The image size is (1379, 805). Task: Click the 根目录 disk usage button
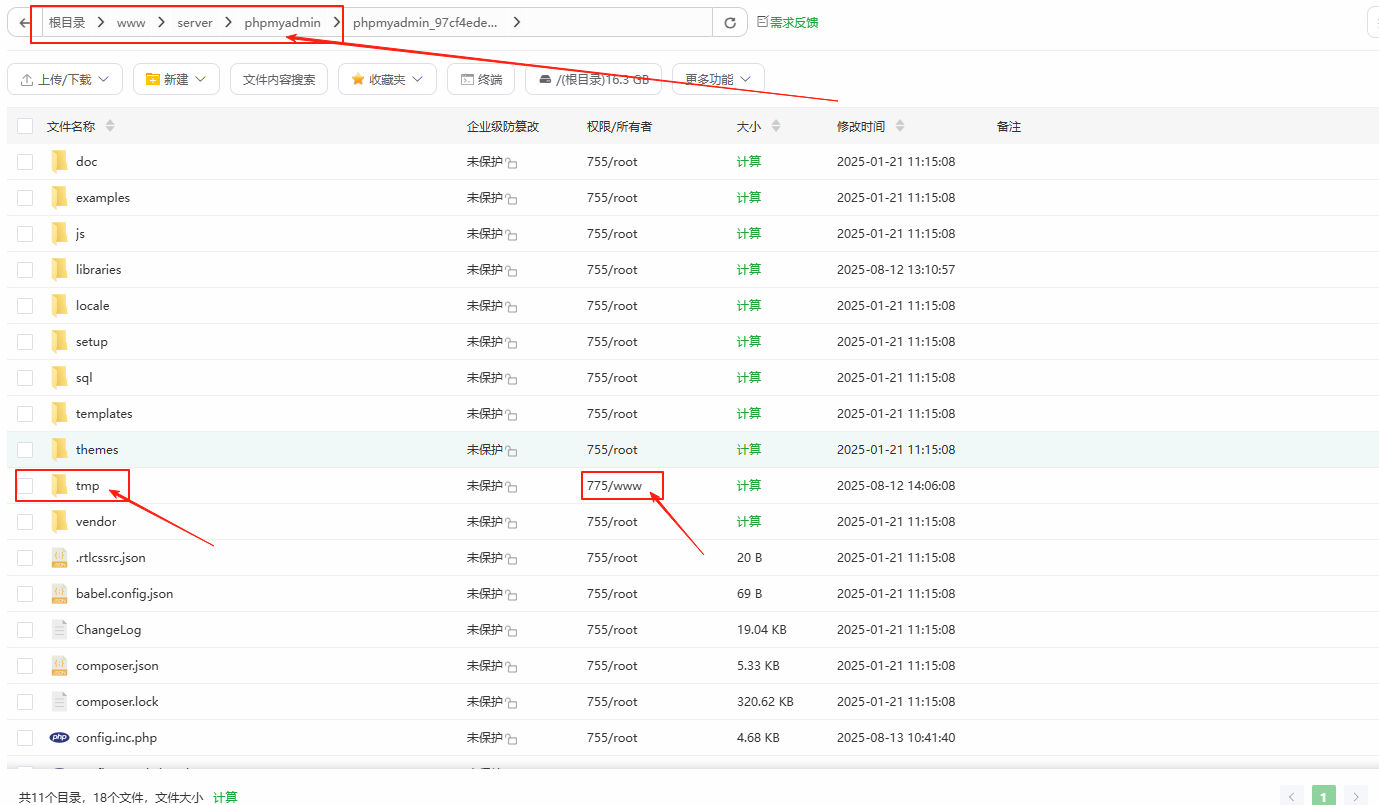click(x=593, y=79)
